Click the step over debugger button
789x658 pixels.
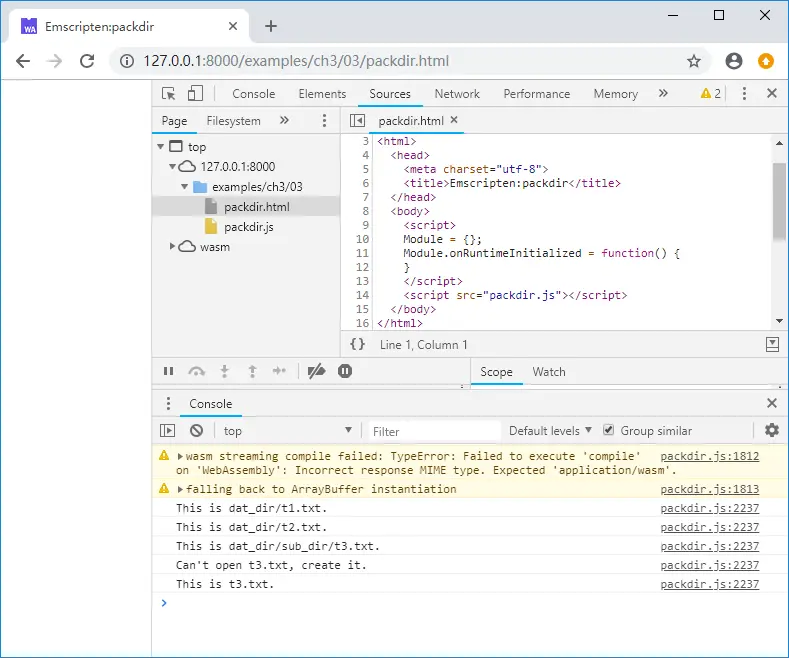pos(196,371)
